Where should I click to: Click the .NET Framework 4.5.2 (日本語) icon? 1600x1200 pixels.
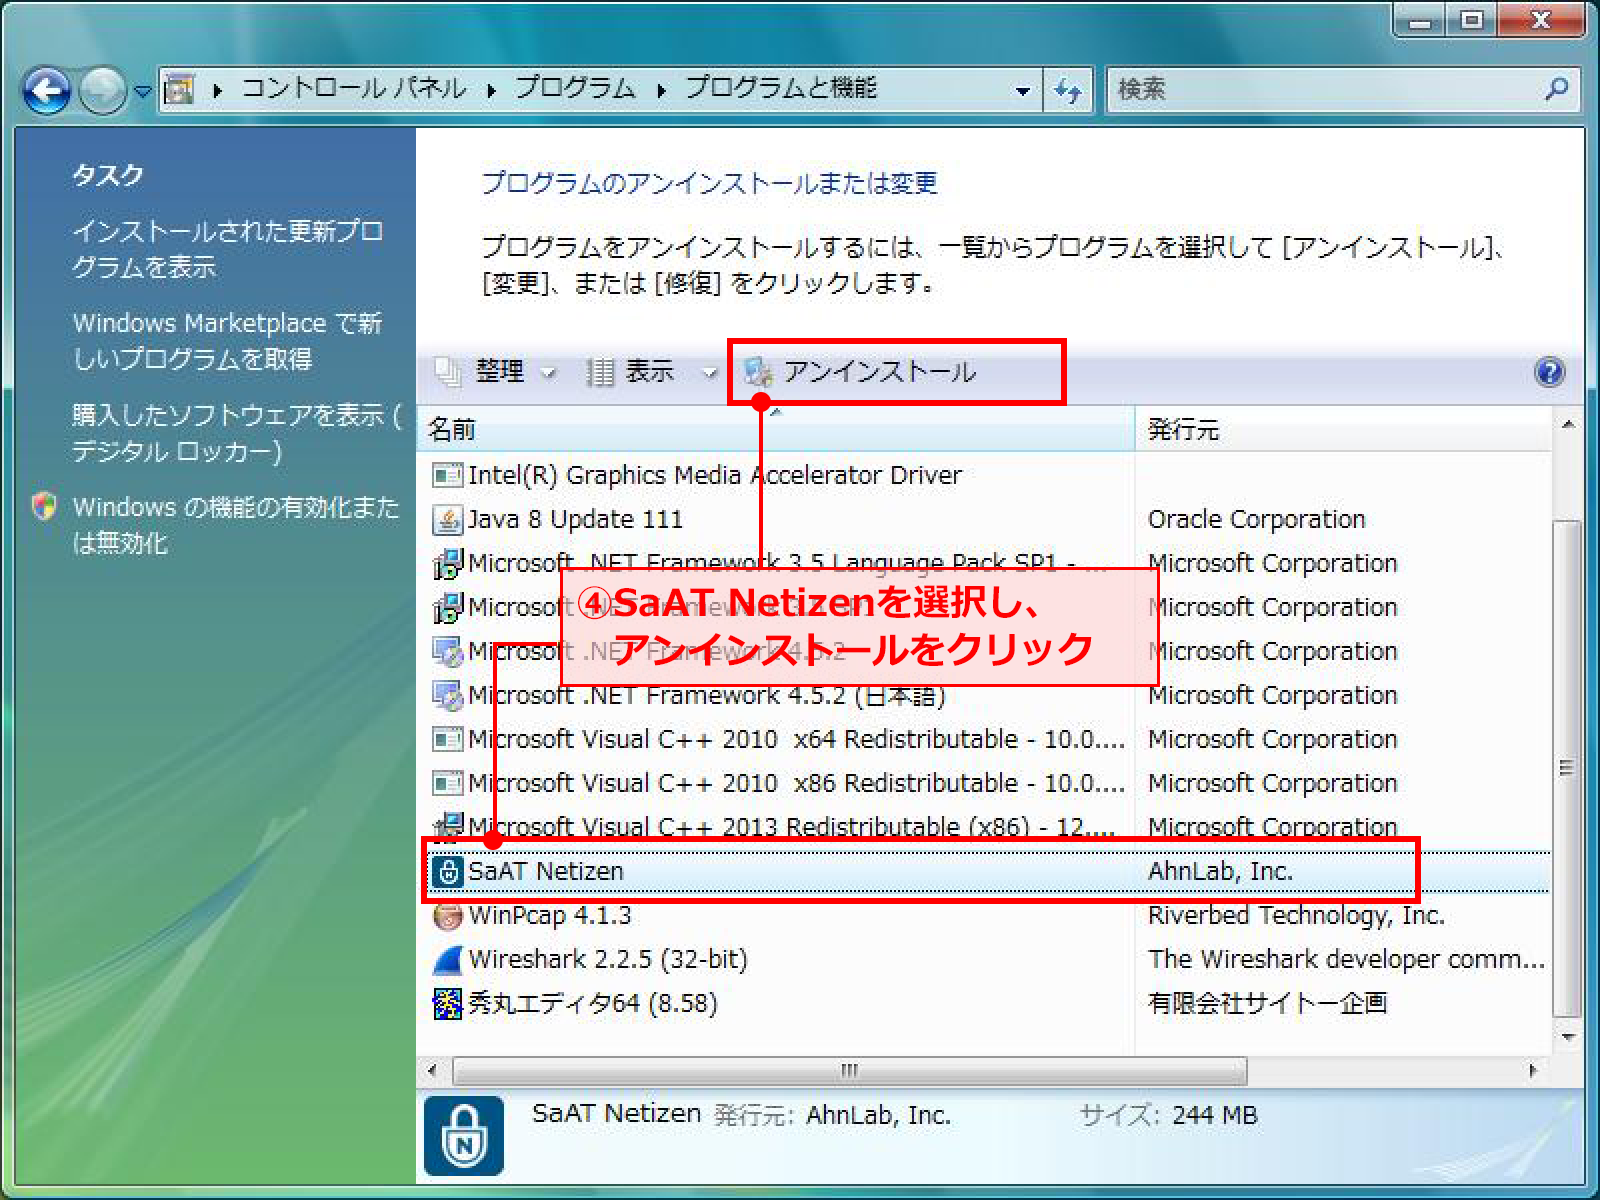click(x=447, y=695)
